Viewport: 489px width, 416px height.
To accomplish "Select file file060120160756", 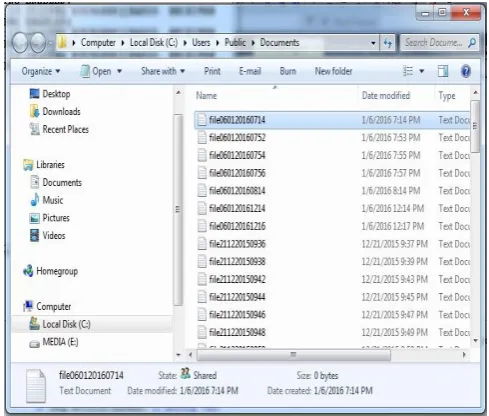I will (237, 173).
